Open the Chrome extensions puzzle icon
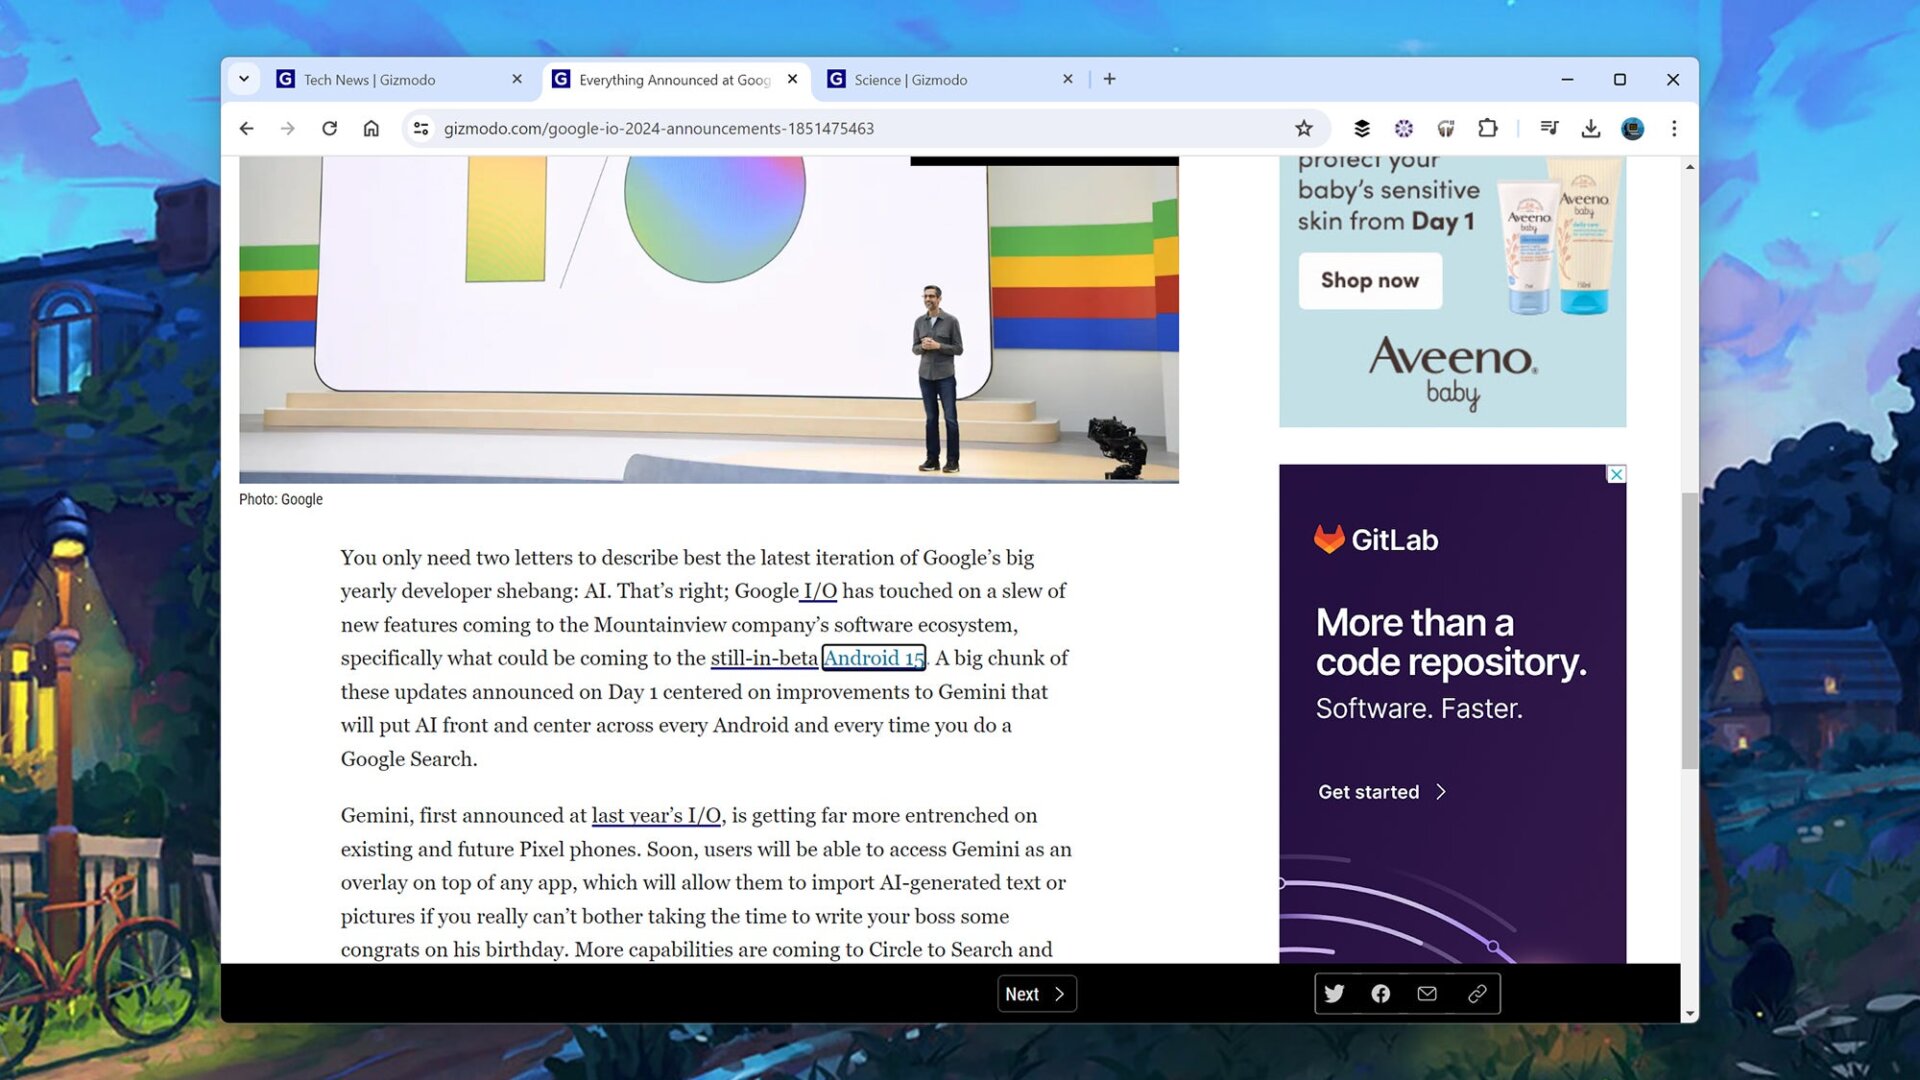Image resolution: width=1920 pixels, height=1080 pixels. (1488, 128)
